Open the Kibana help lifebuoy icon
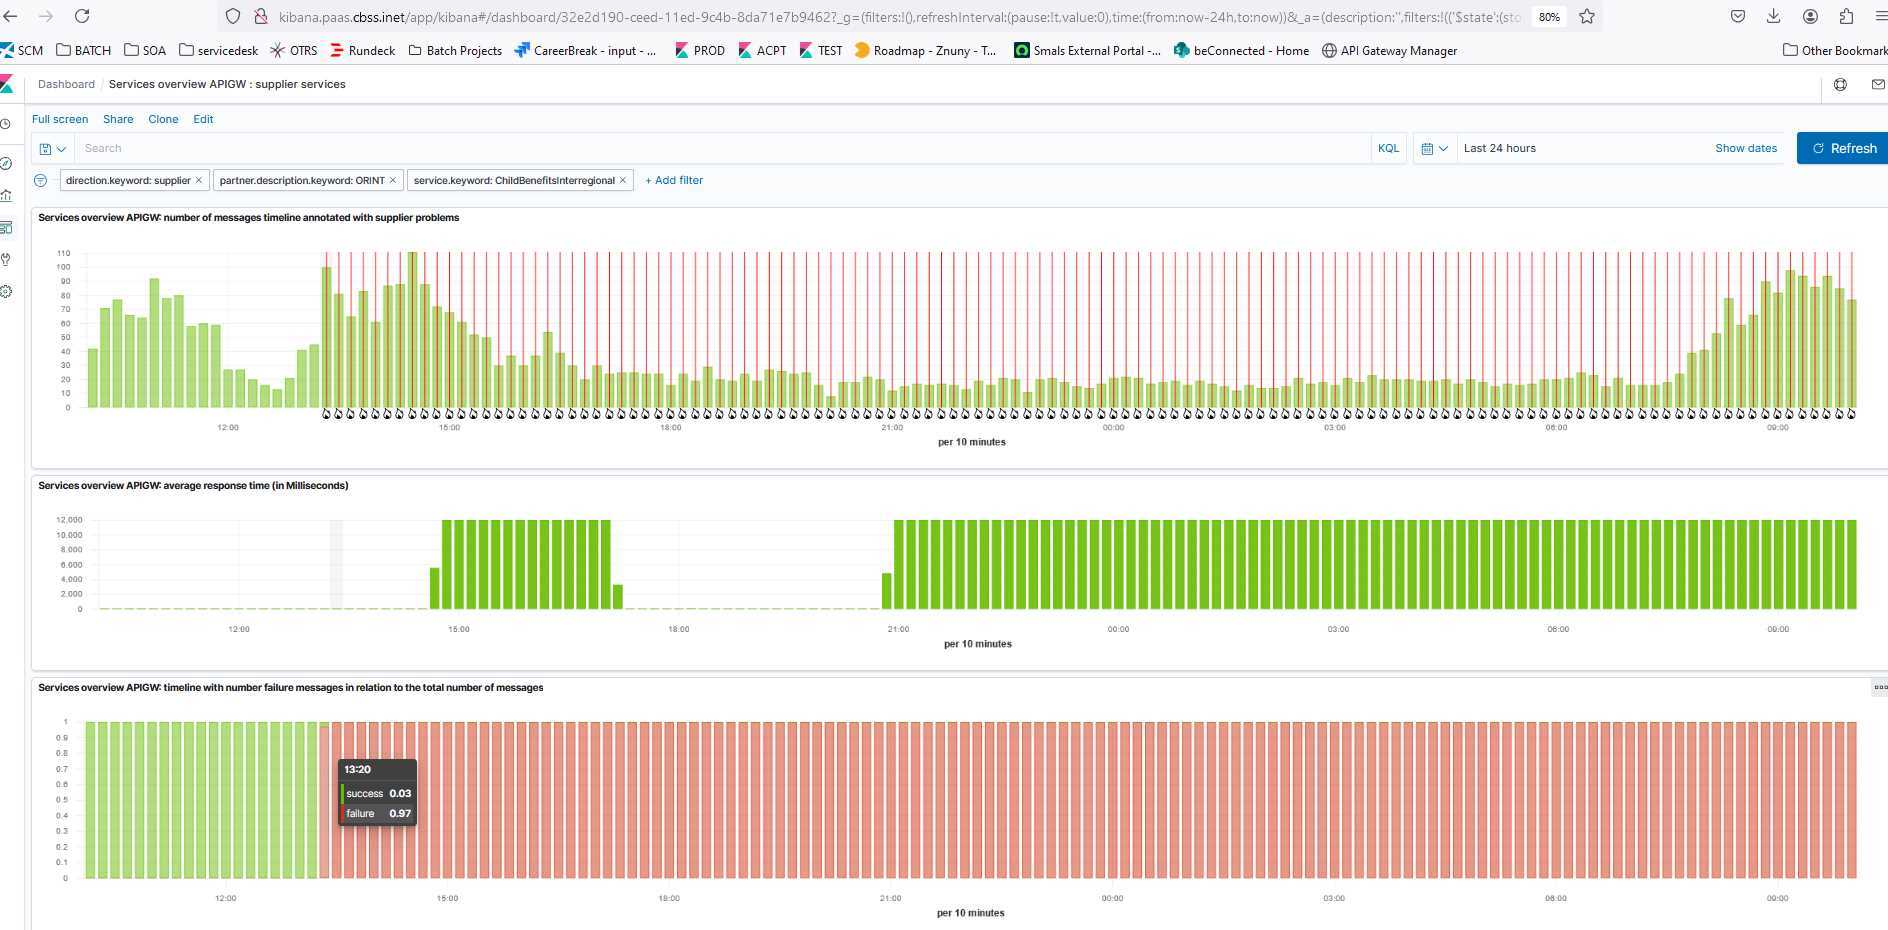 pyautogui.click(x=1840, y=85)
